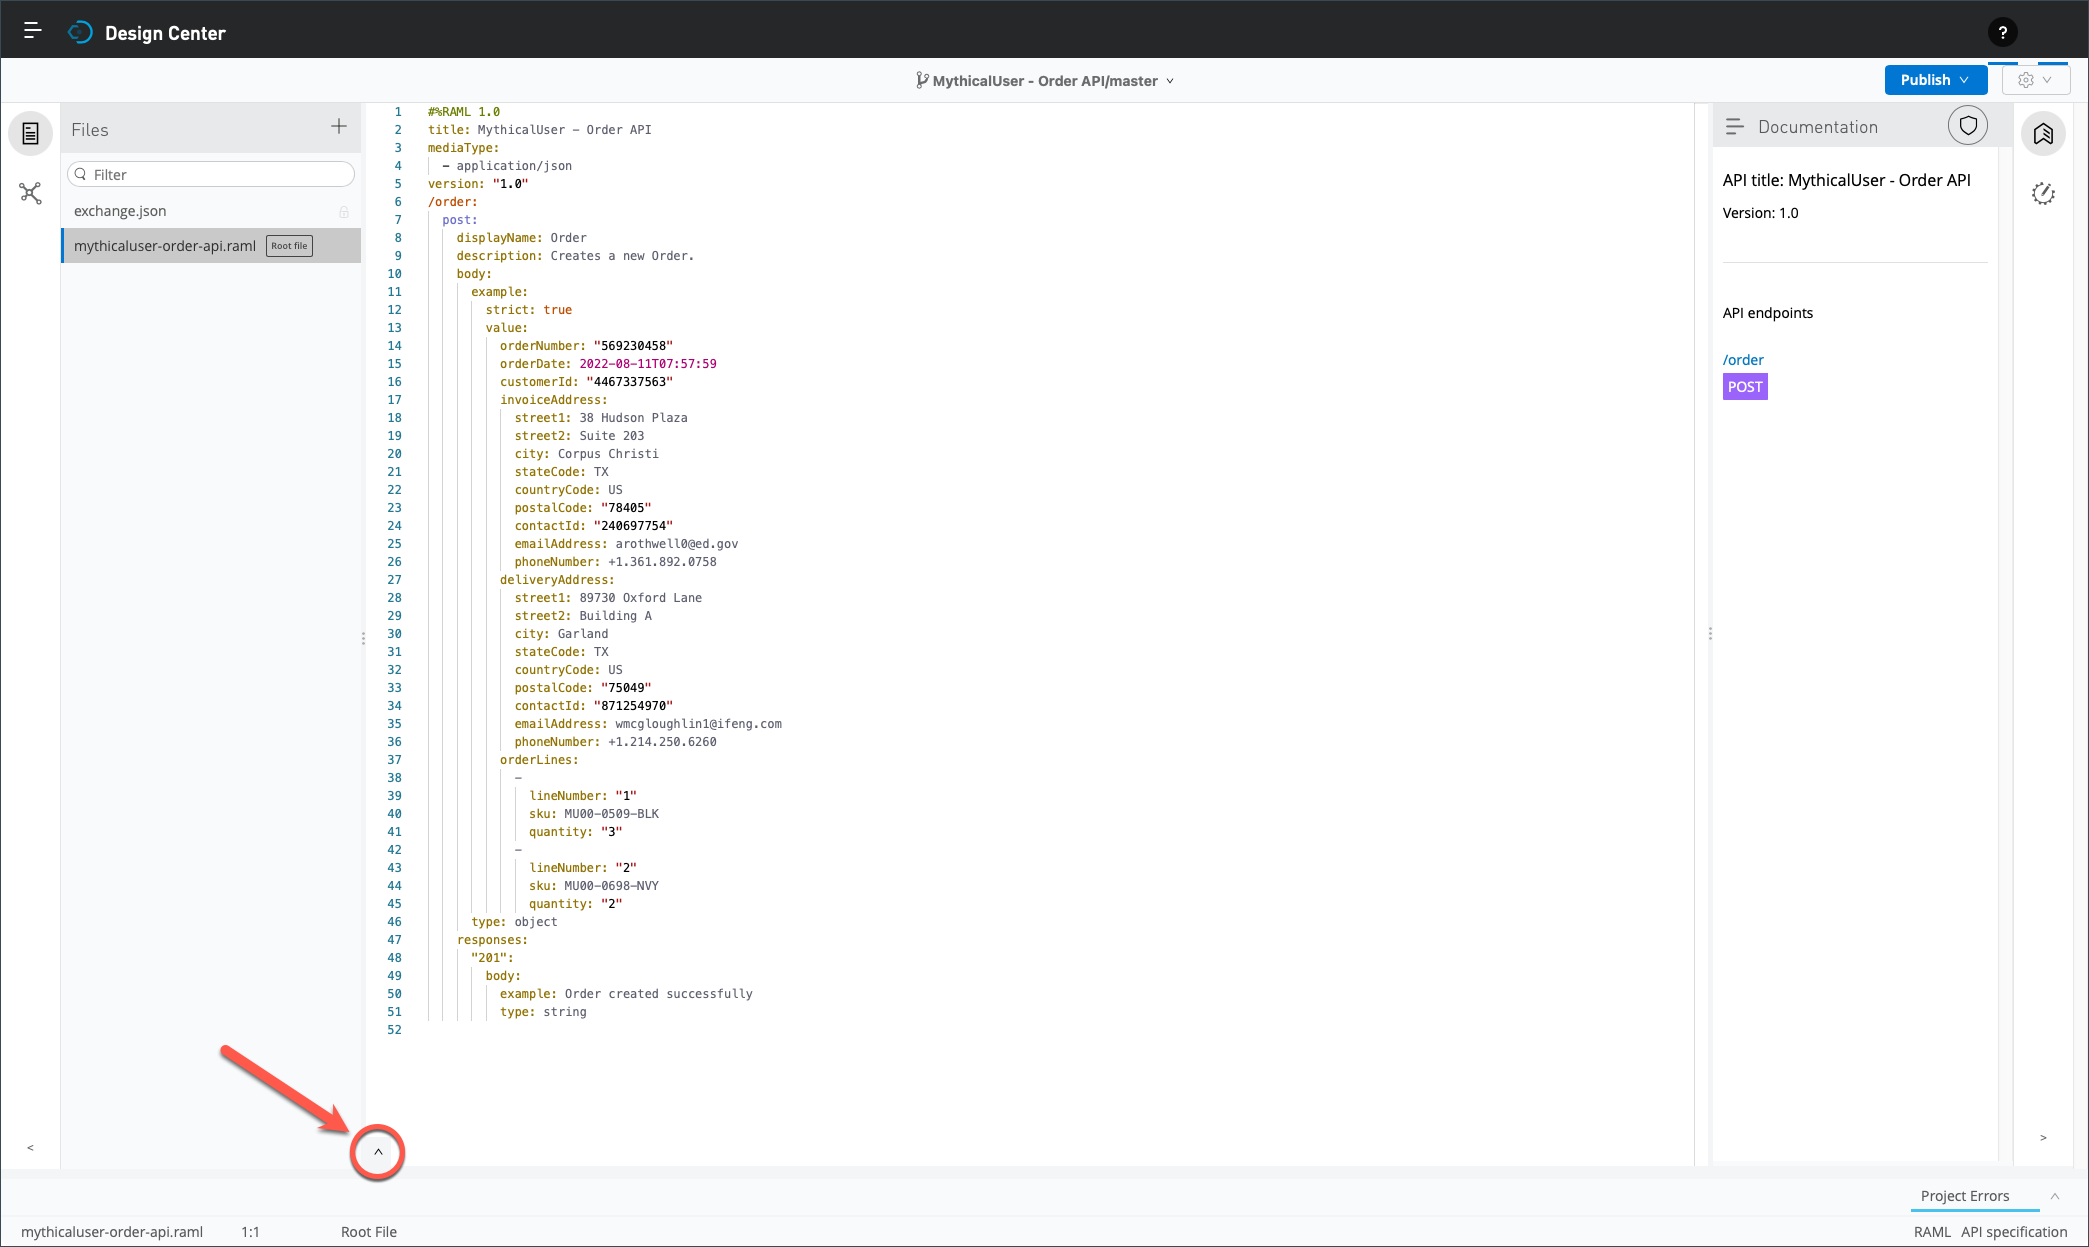Click API specification label in status bar
2089x1247 pixels.
tap(2014, 1232)
